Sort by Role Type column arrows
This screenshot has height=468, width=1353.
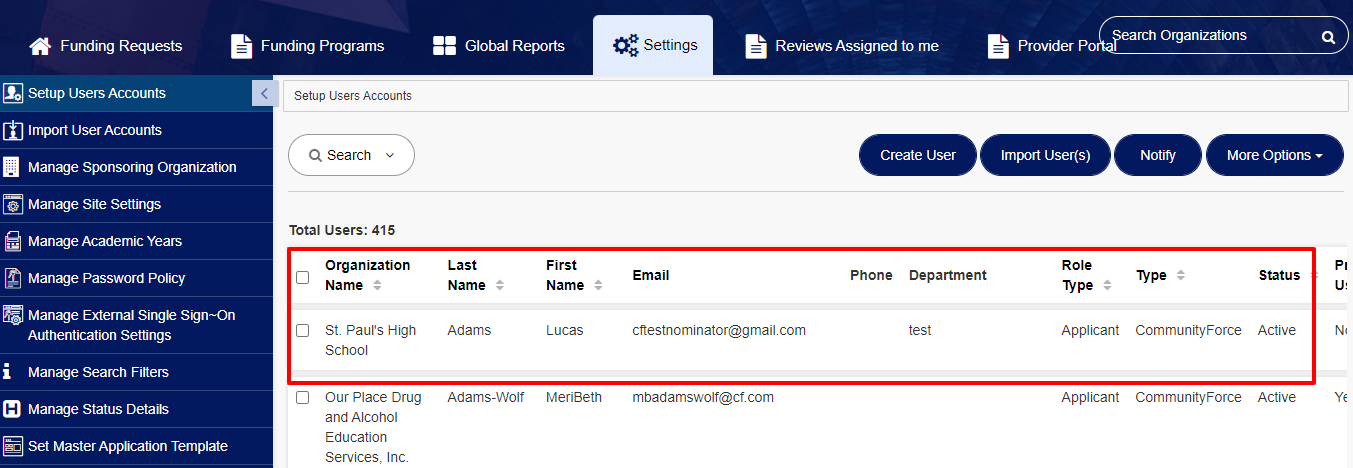coord(1108,285)
